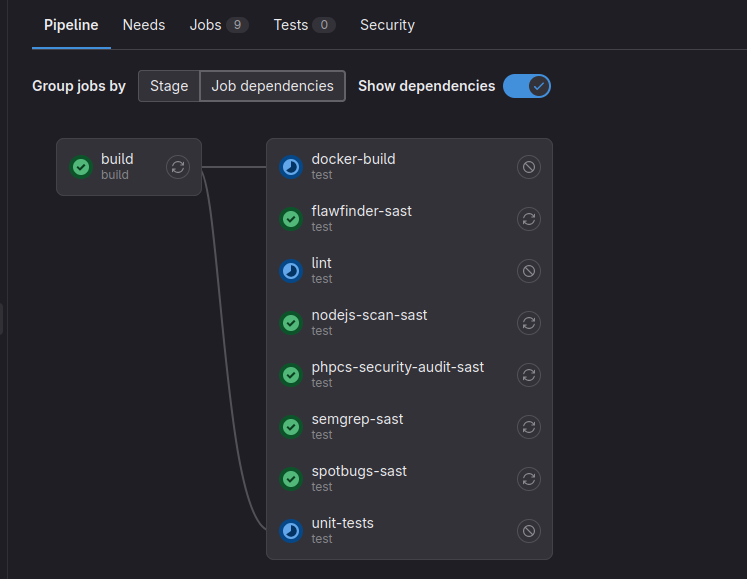Screen dimensions: 747x579
Task: Open the Jobs tab
Action: pyautogui.click(x=218, y=25)
